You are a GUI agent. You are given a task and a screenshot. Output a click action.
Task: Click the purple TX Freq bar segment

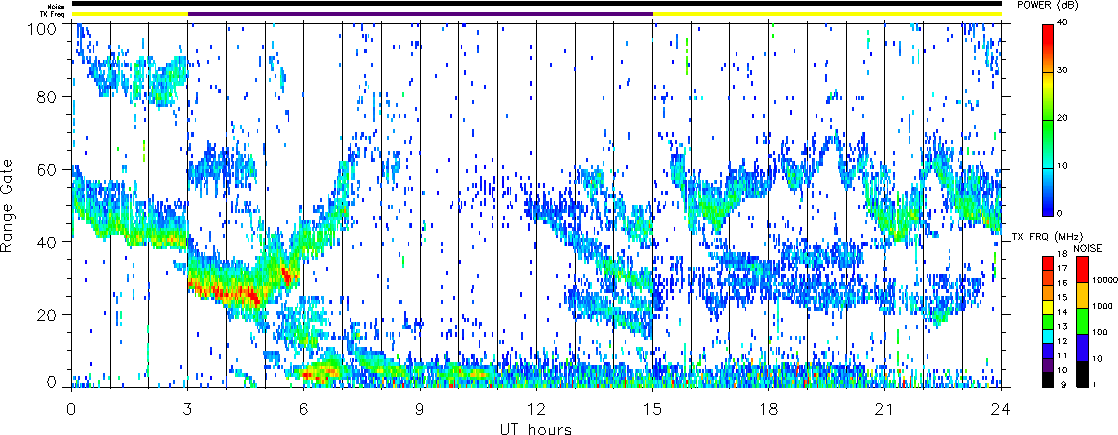[420, 14]
